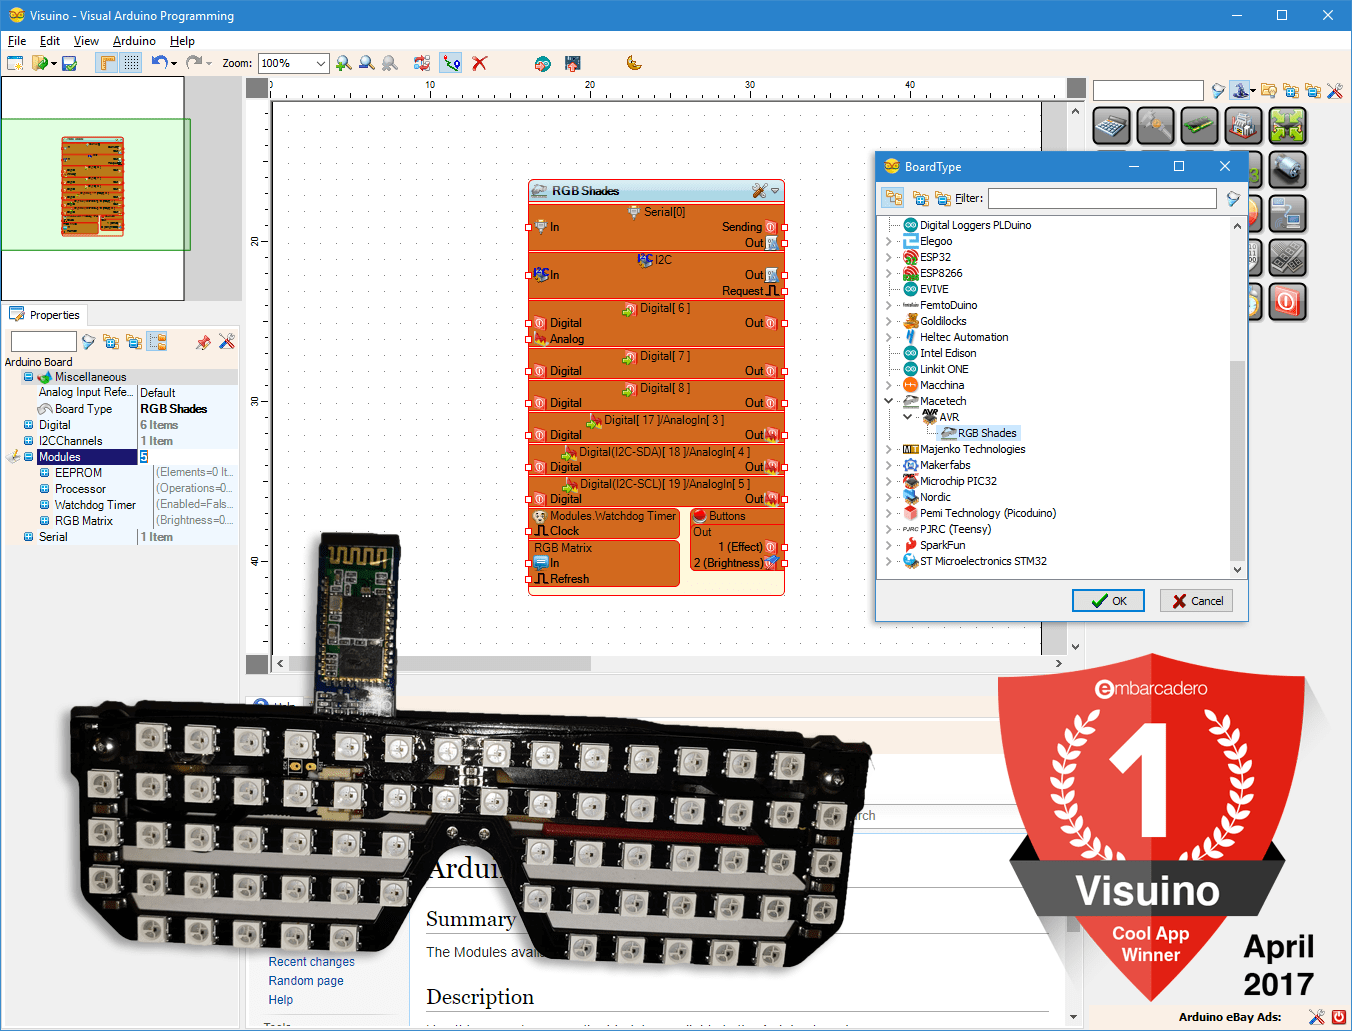Toggle the rulers display button

(107, 63)
